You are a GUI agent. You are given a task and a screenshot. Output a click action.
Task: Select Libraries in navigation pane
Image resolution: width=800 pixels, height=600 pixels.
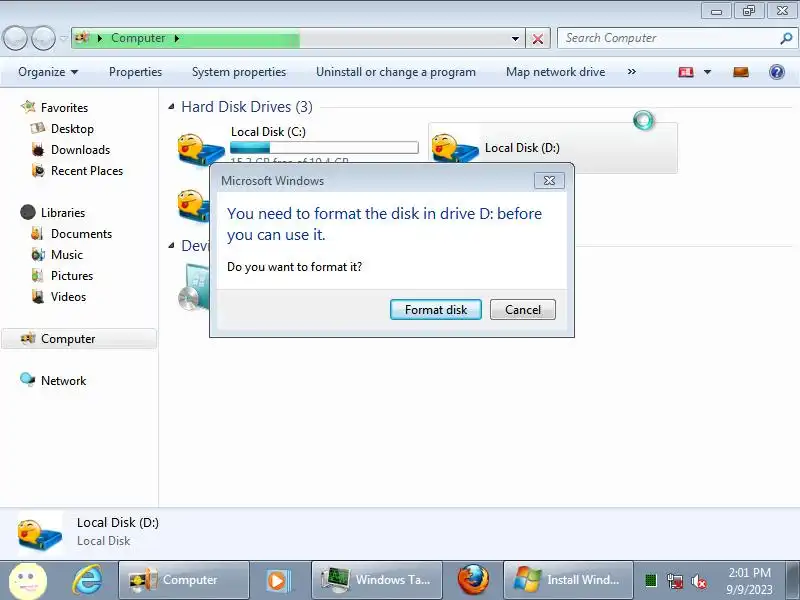[63, 212]
